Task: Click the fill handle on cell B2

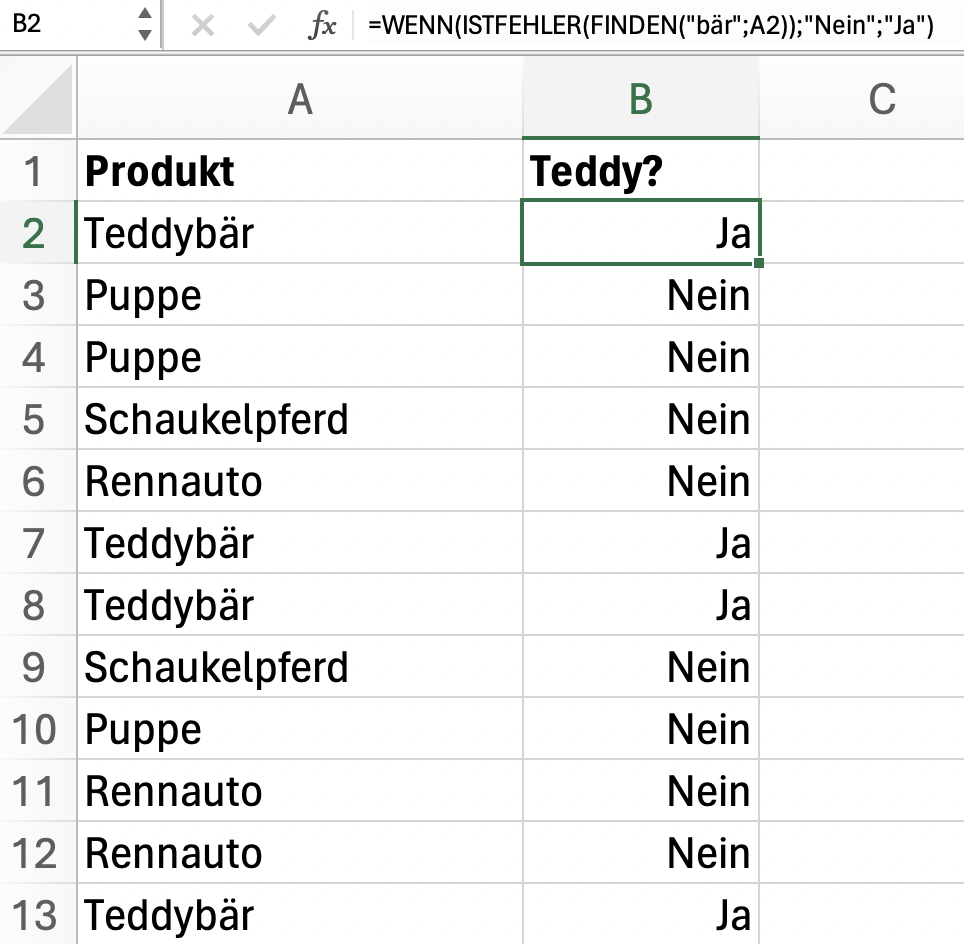Action: pos(759,263)
